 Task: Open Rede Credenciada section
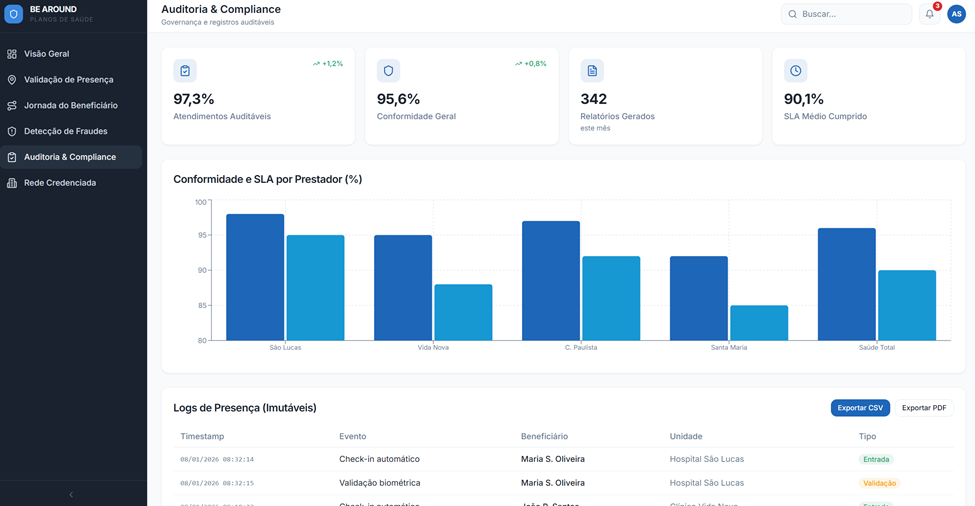[x=71, y=183]
